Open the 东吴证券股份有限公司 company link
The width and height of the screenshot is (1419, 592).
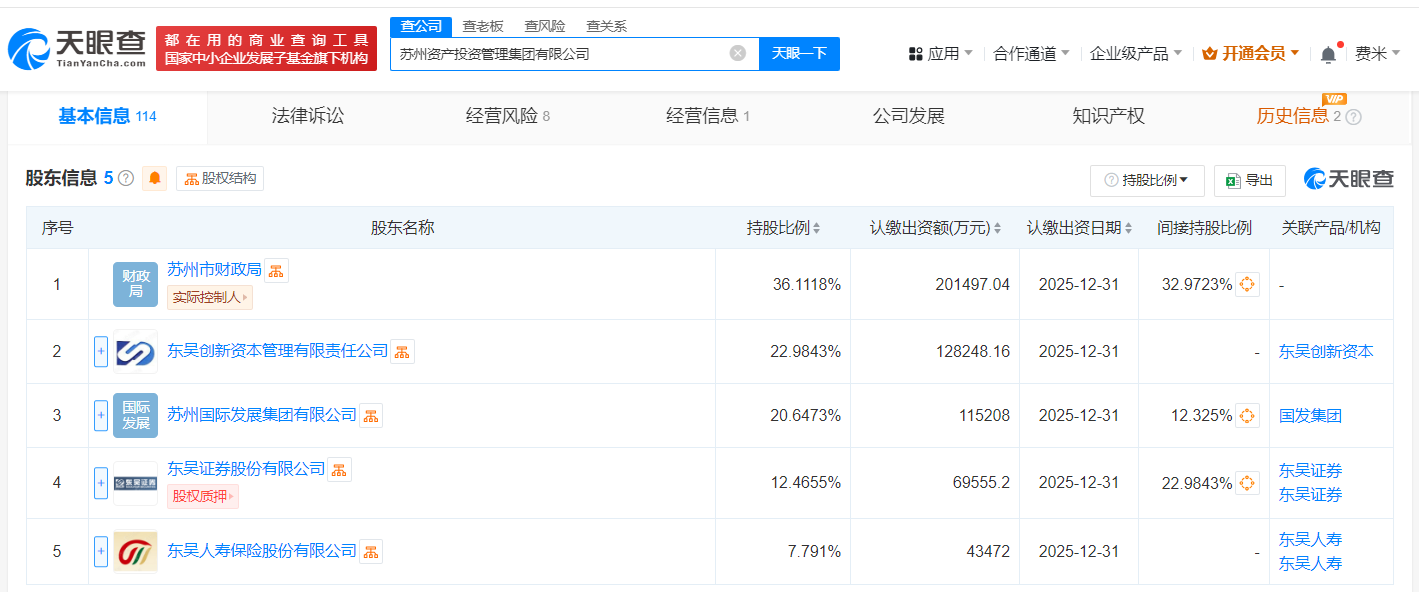[x=246, y=469]
